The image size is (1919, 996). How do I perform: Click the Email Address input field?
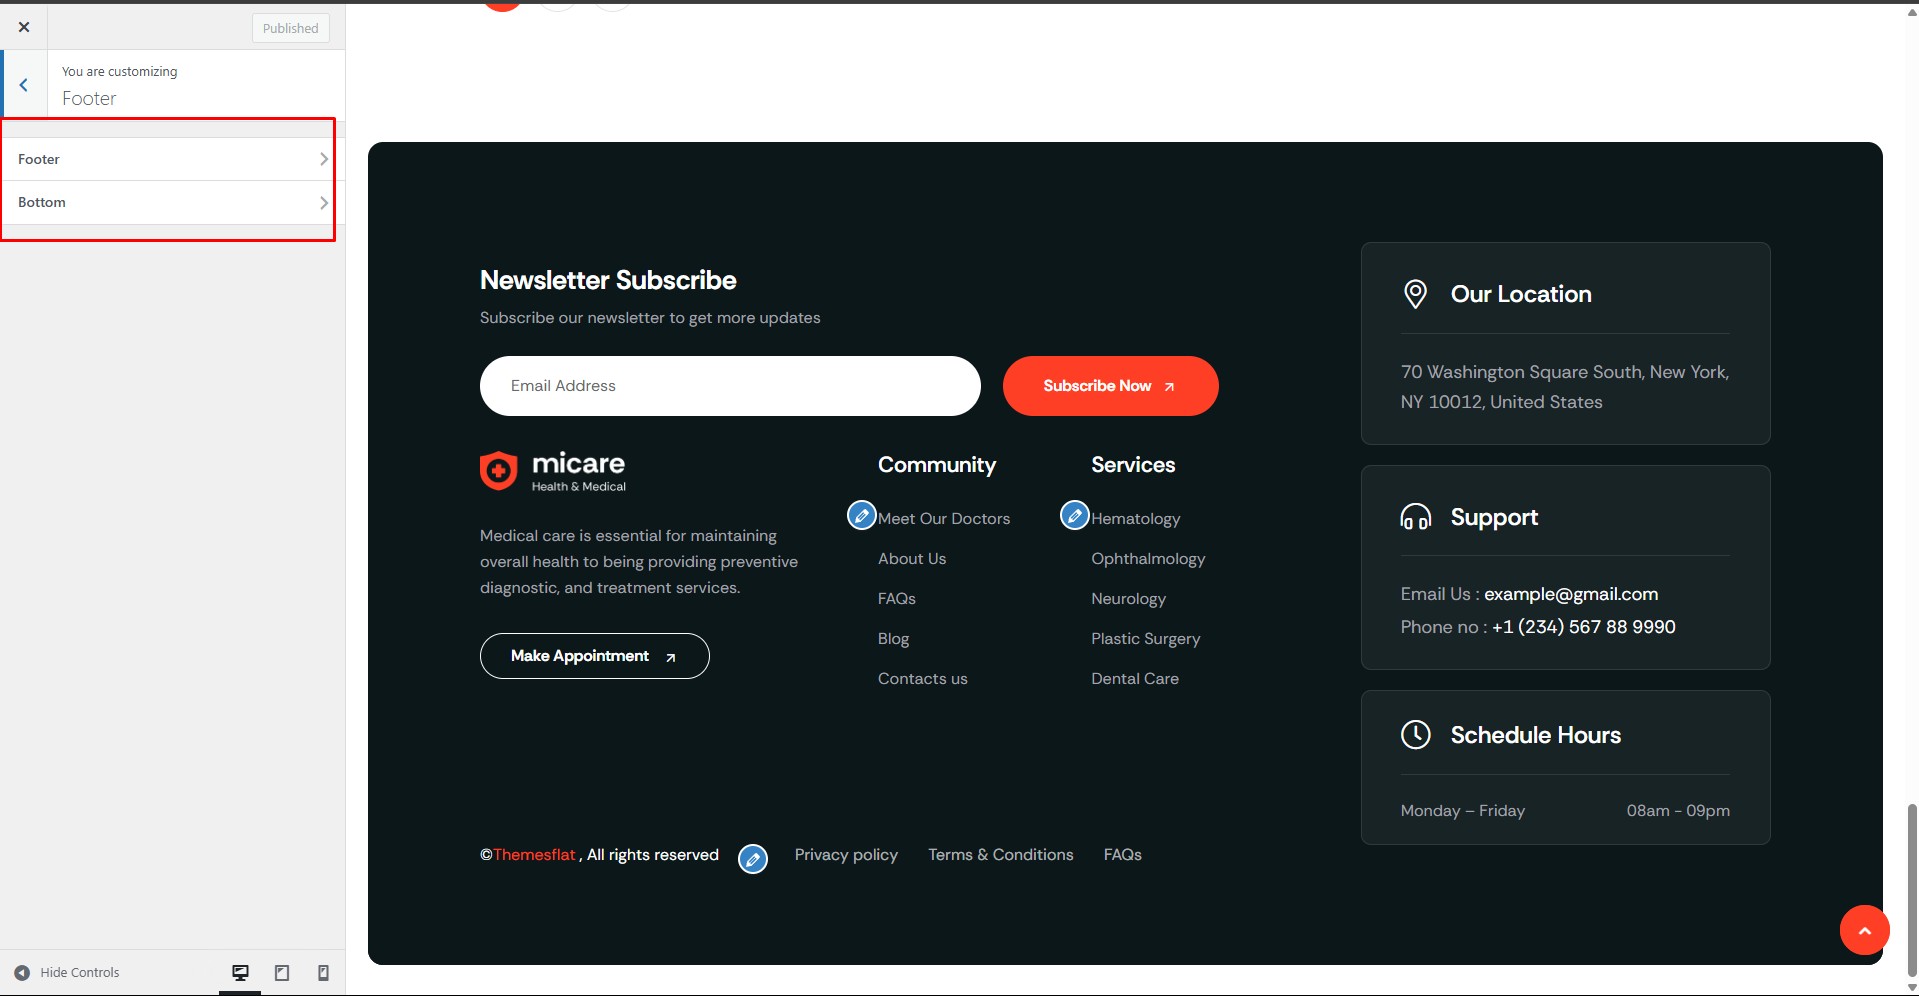[730, 386]
